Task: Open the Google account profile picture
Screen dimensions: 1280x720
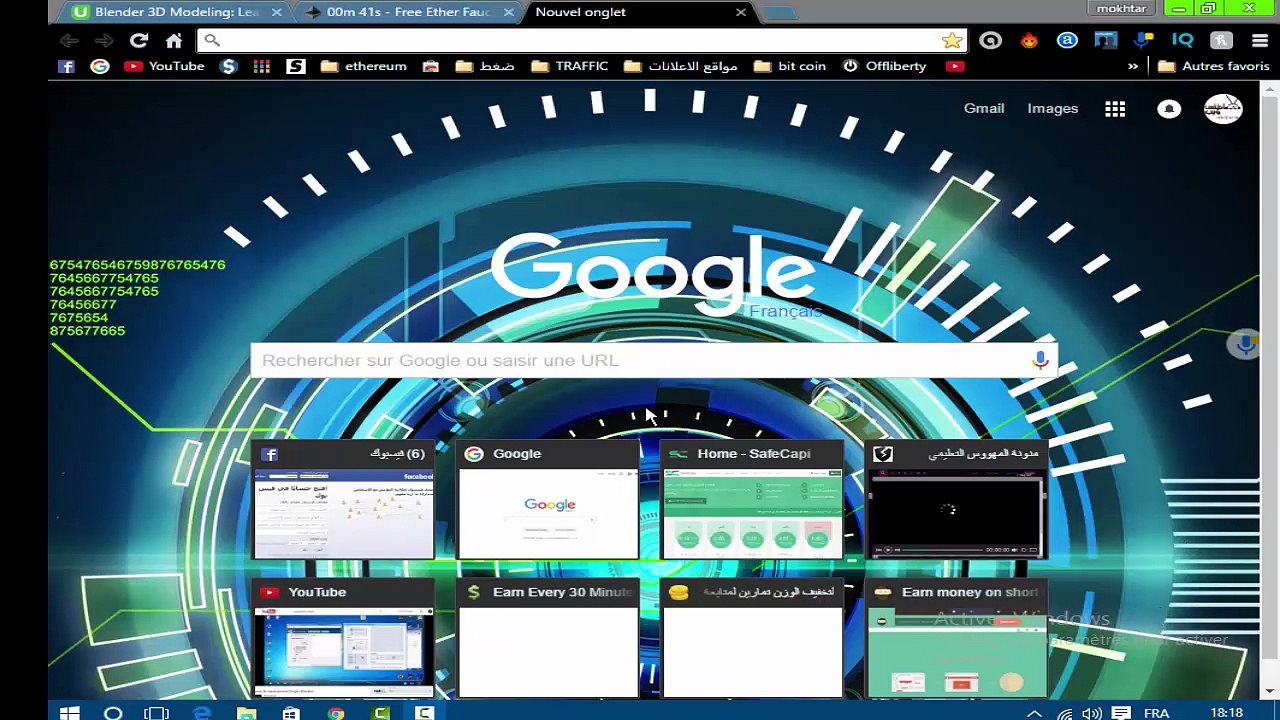Action: click(1223, 109)
